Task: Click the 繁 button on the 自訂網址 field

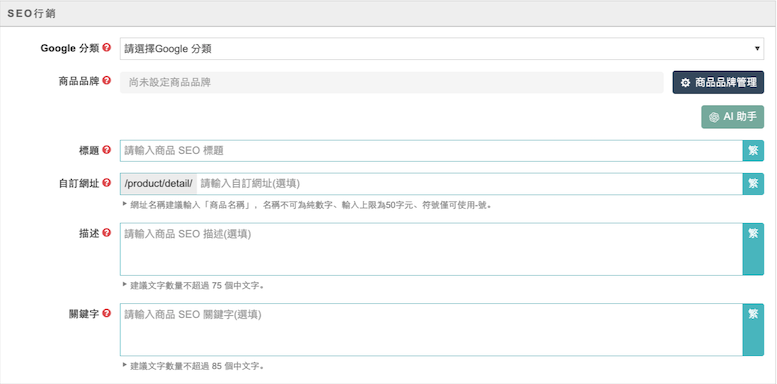Action: (x=753, y=184)
